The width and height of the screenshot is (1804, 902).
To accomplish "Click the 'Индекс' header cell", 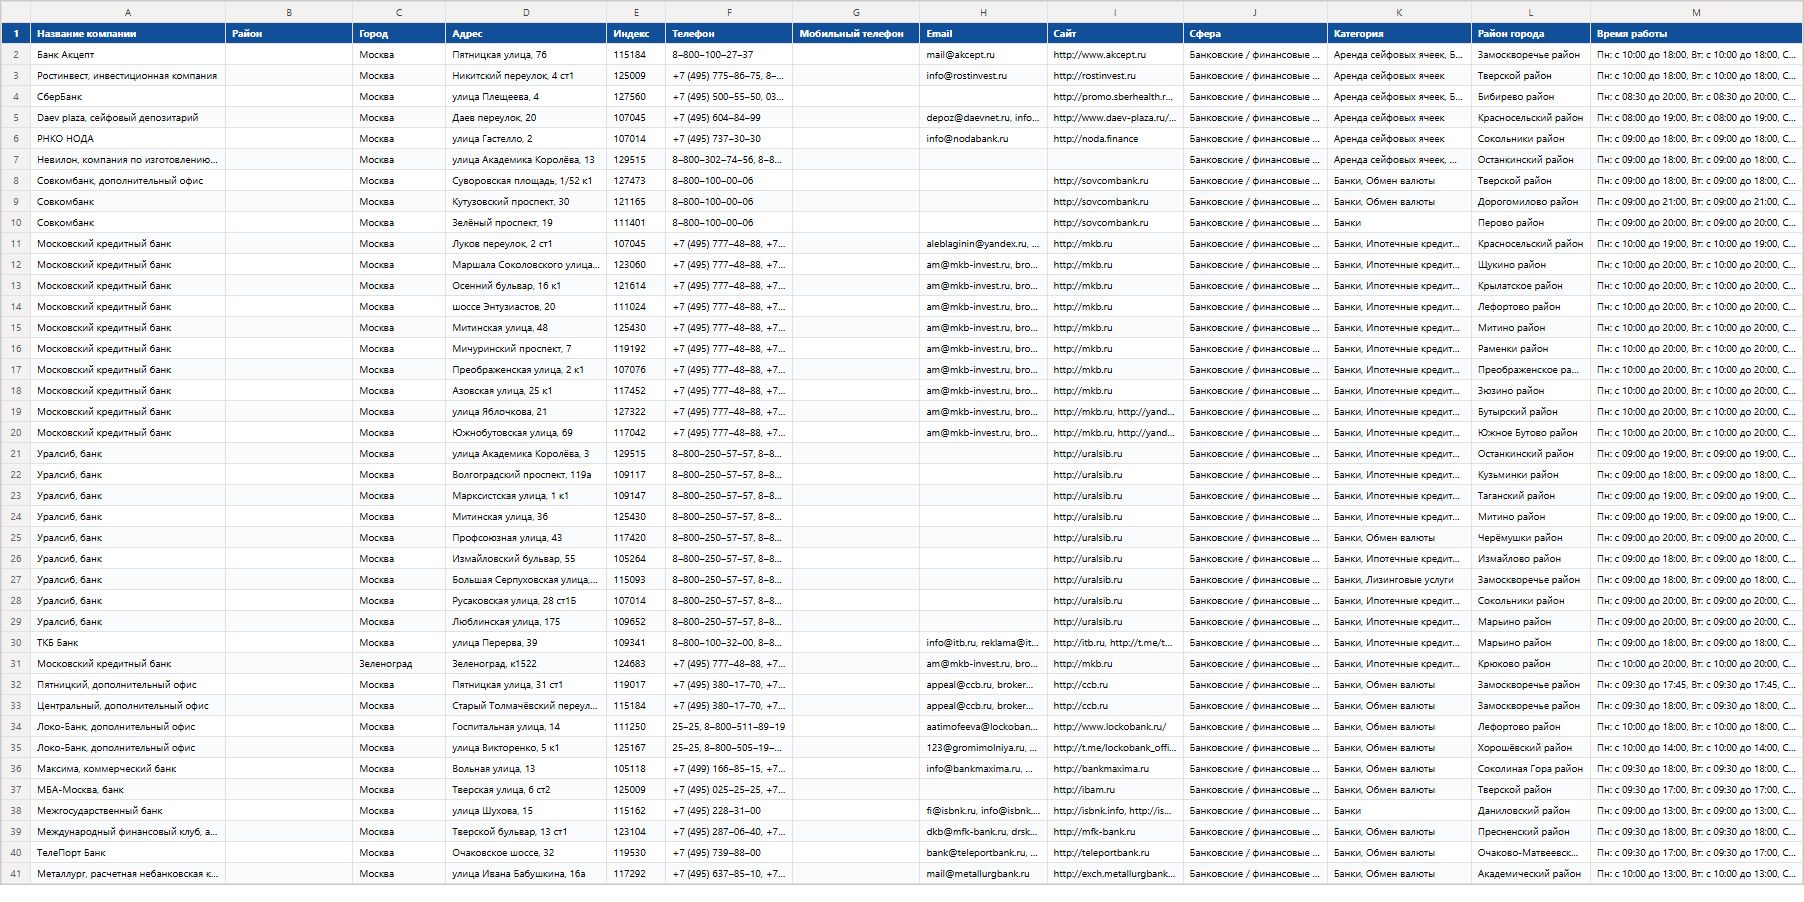I will click(x=636, y=34).
